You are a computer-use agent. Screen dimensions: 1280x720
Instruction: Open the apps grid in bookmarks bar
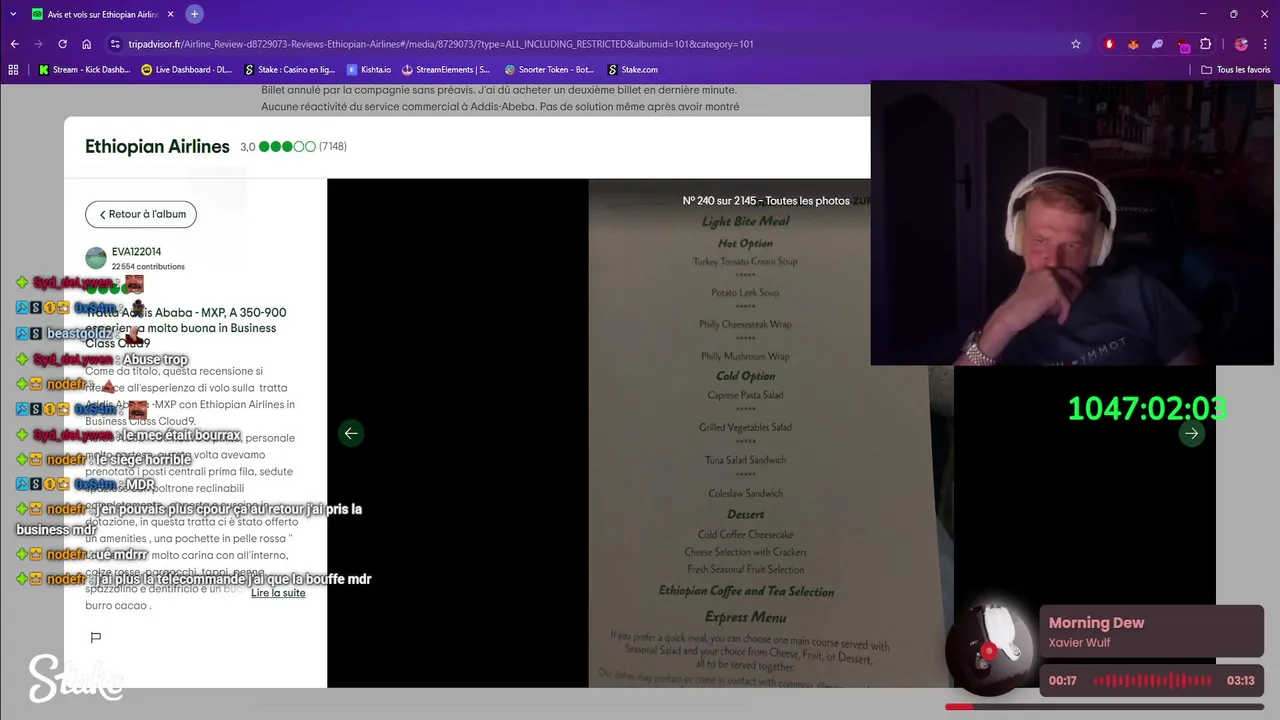click(13, 70)
